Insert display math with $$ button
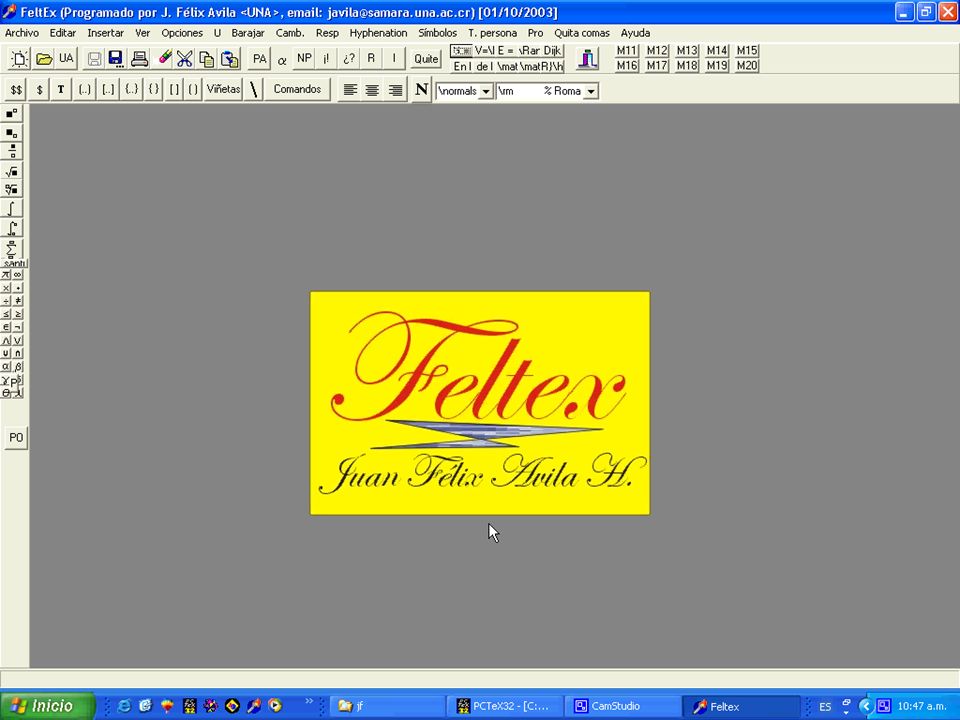The height and width of the screenshot is (720, 960). coord(16,89)
